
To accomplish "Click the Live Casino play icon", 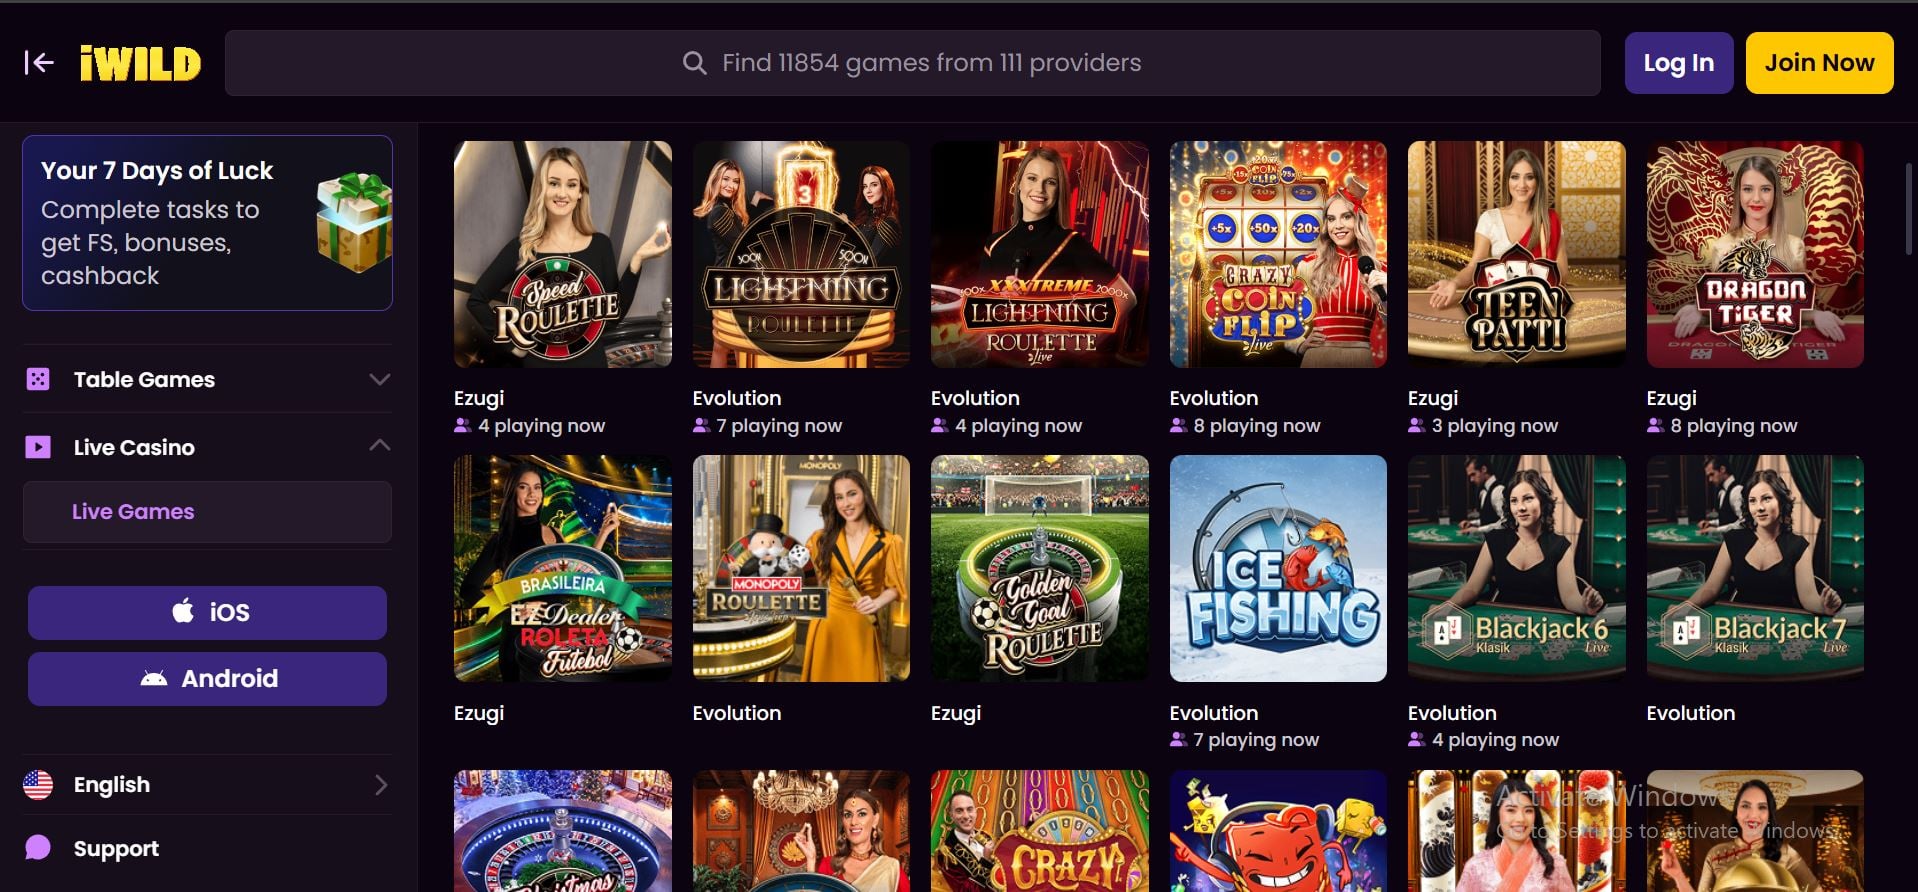I will 38,447.
